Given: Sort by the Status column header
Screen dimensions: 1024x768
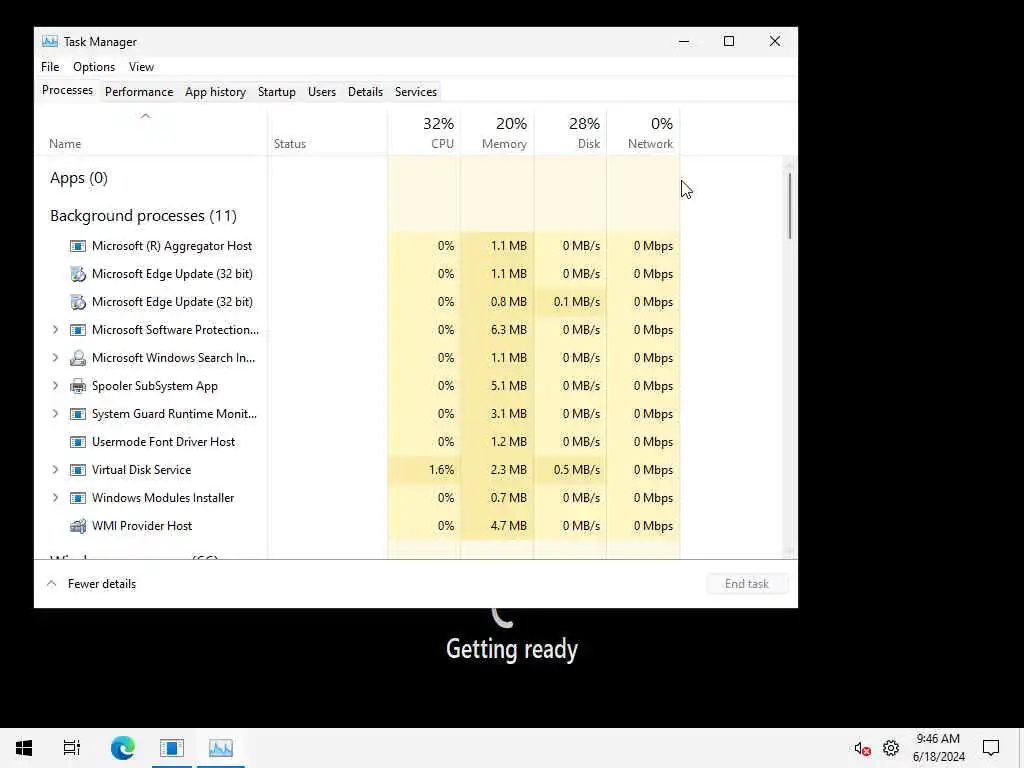Looking at the screenshot, I should (x=327, y=133).
